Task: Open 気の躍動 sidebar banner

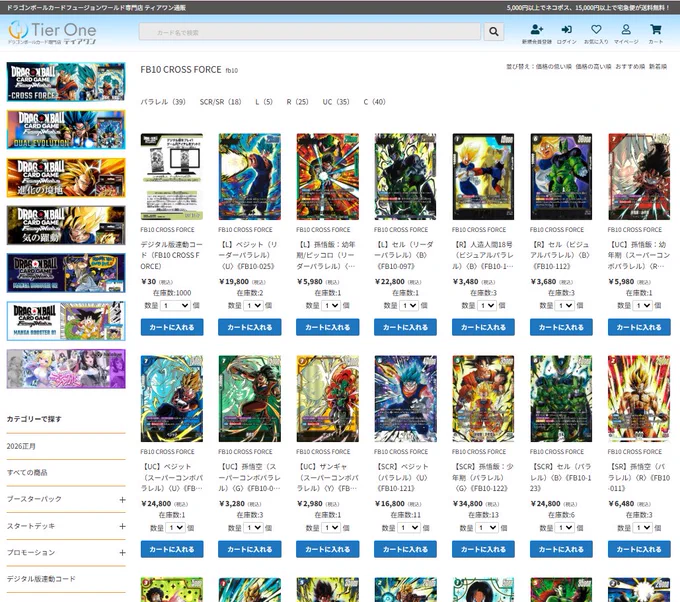Action: 66,225
